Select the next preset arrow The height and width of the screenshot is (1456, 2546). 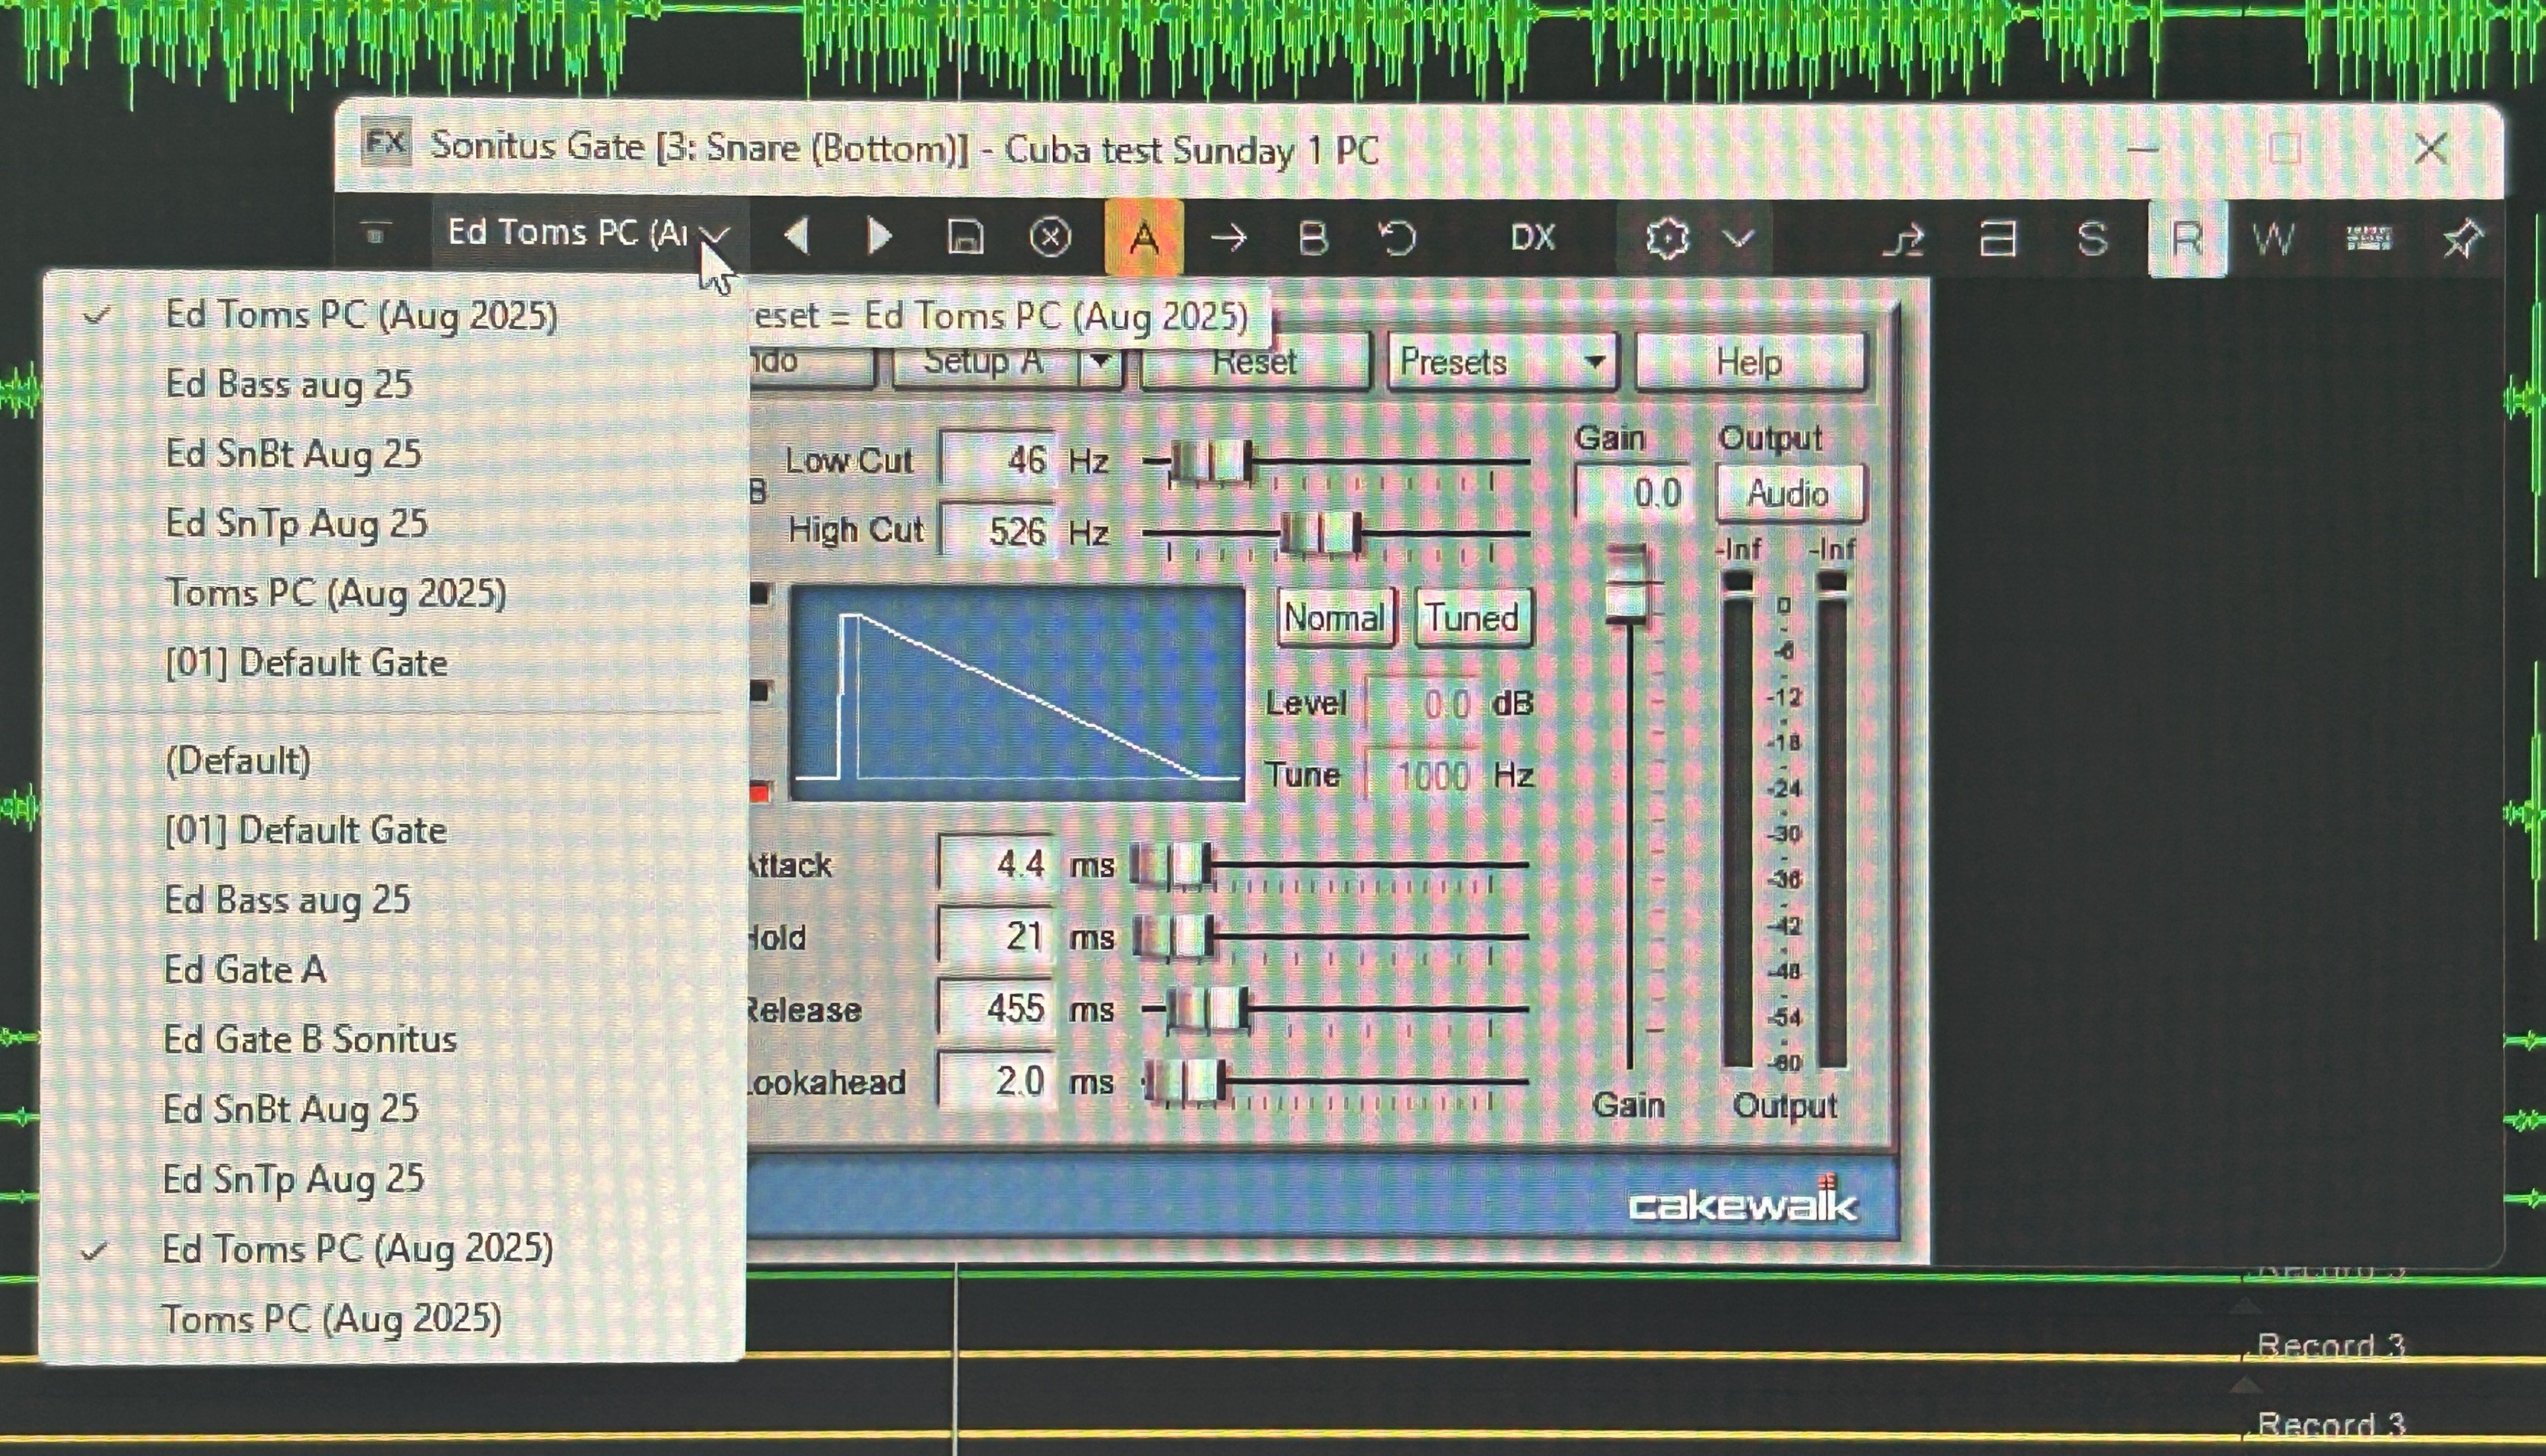point(879,237)
